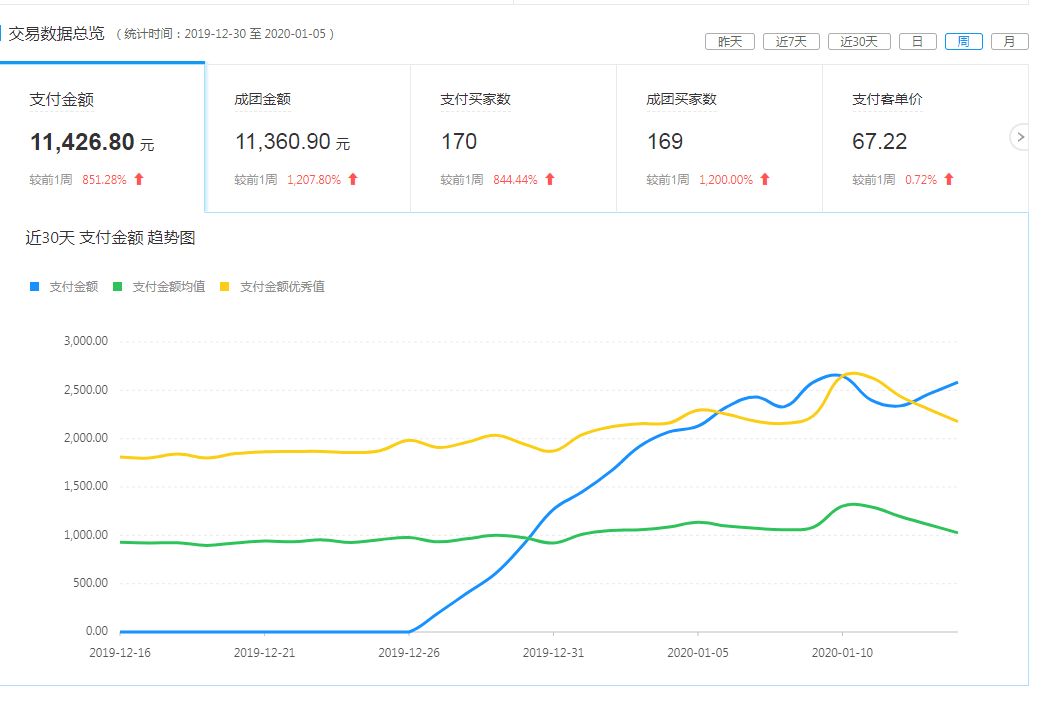The height and width of the screenshot is (707, 1045).
Task: Click the 统计时间 date range text
Action: point(225,33)
